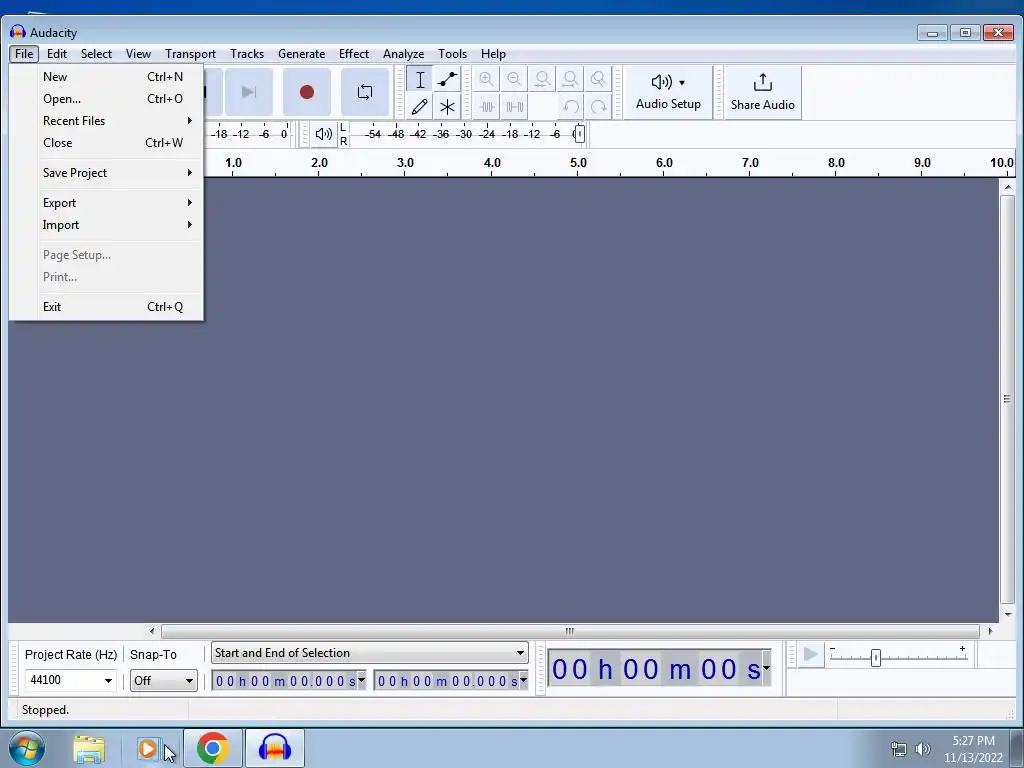Click the playback speed slider handle

click(876, 658)
